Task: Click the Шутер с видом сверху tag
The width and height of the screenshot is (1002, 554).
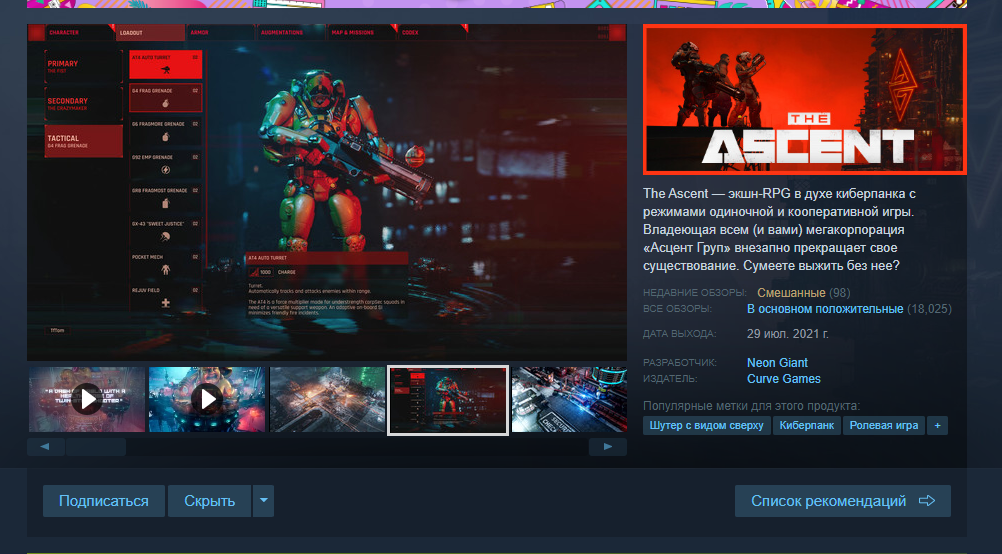Action: click(x=707, y=426)
